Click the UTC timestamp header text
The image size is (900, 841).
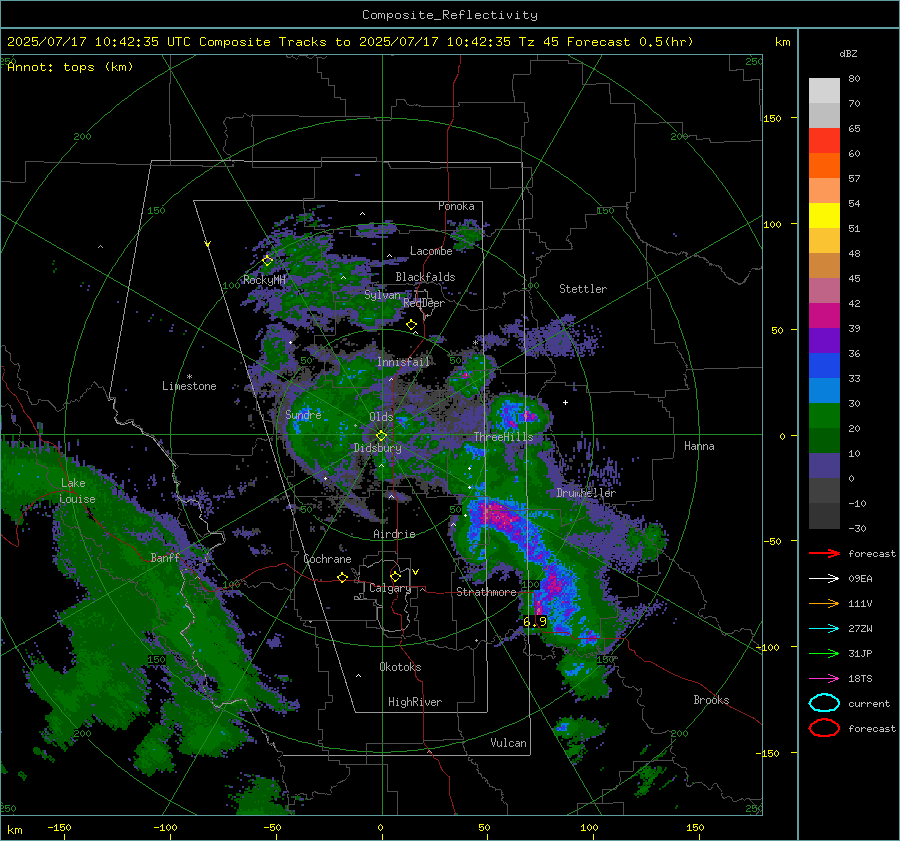point(99,42)
